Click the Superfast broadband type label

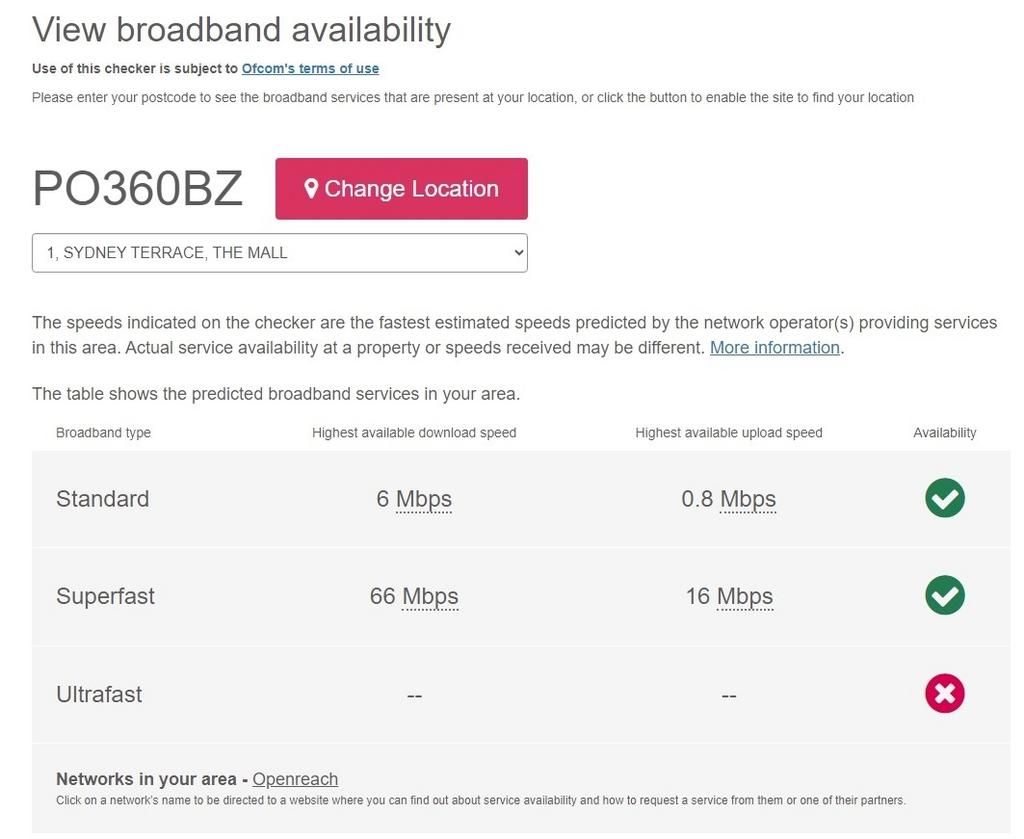click(105, 596)
